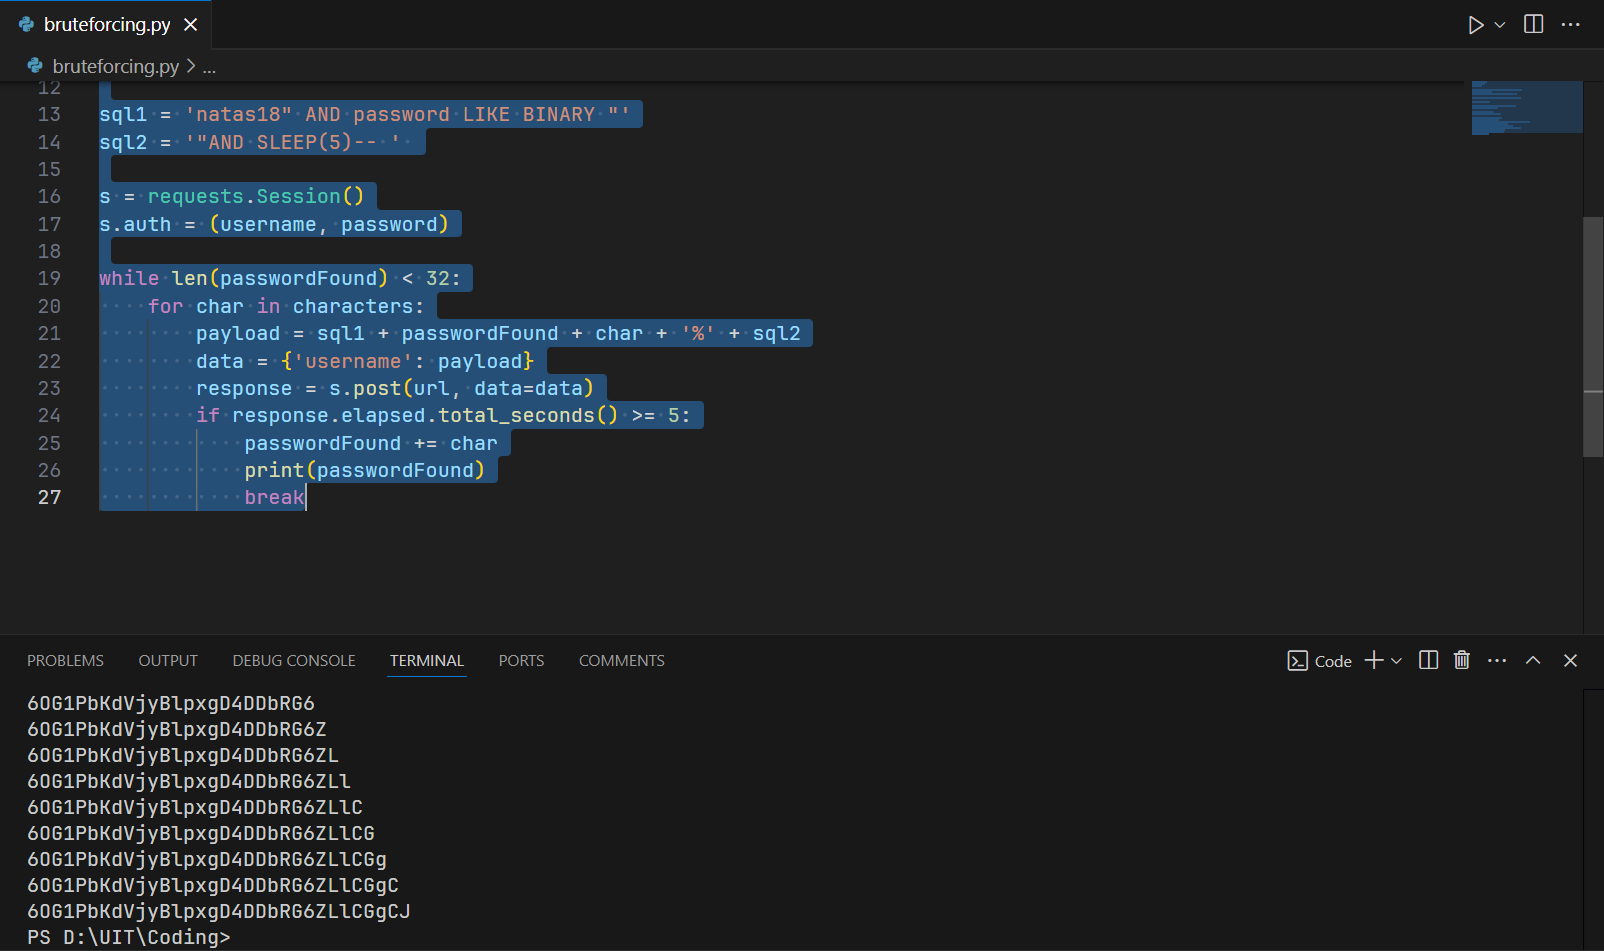Image resolution: width=1604 pixels, height=951 pixels.
Task: Split the editor to the right
Action: [x=1533, y=24]
